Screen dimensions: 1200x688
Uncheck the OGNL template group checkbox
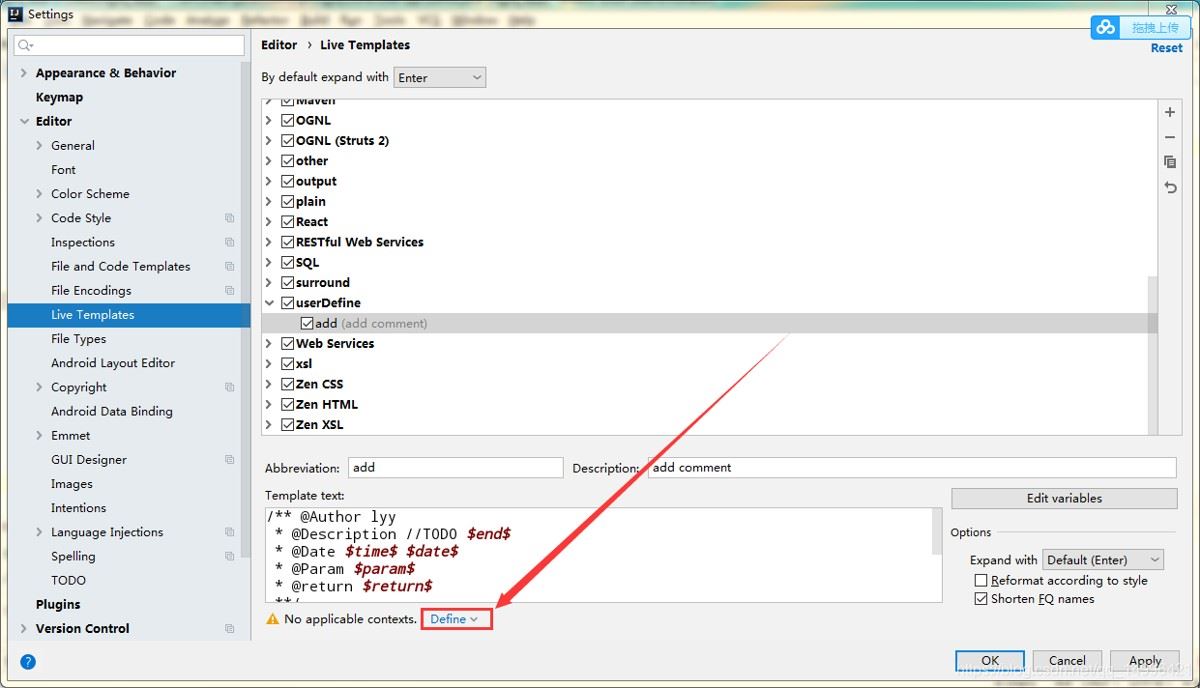(x=288, y=120)
